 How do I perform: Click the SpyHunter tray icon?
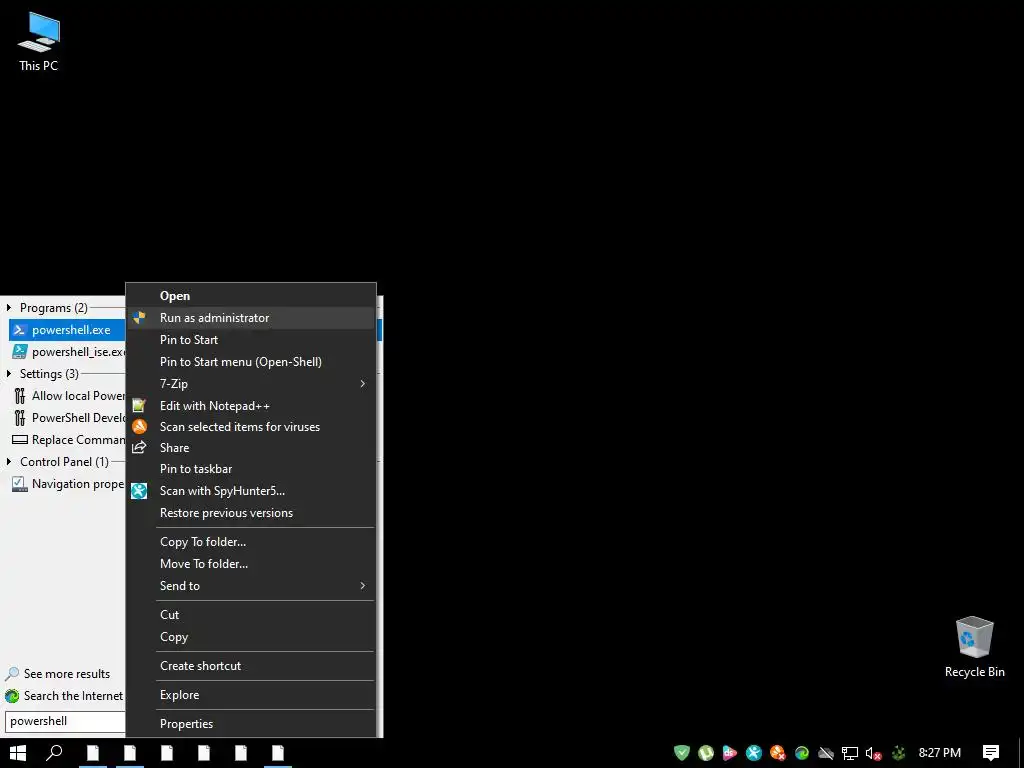click(754, 753)
